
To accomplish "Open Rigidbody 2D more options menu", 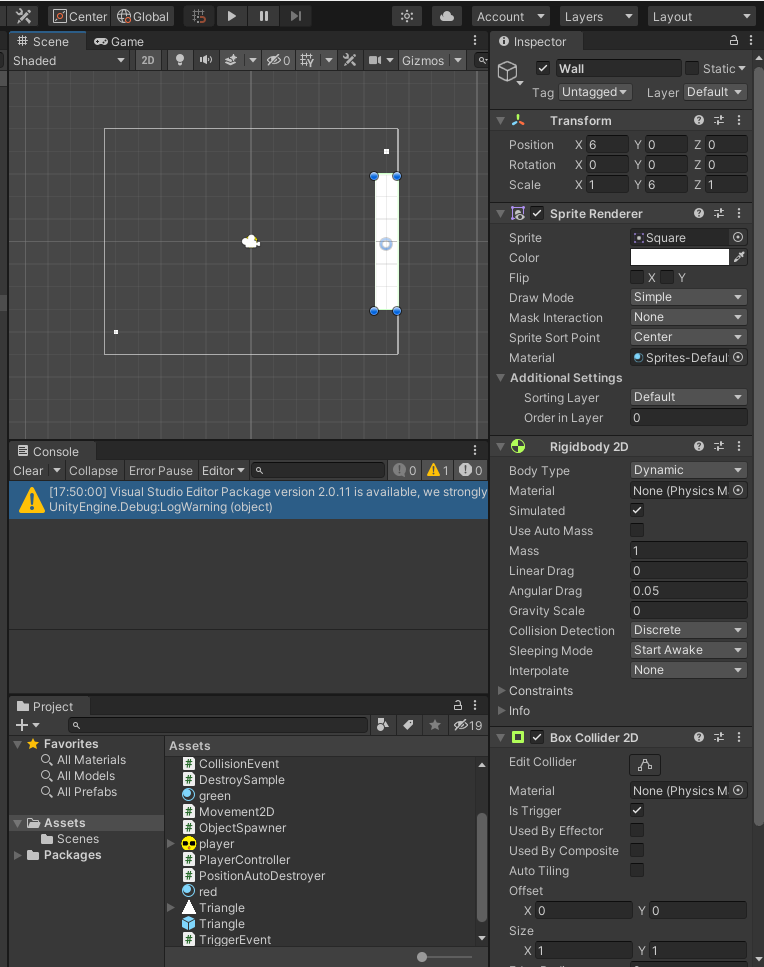I will [x=739, y=446].
